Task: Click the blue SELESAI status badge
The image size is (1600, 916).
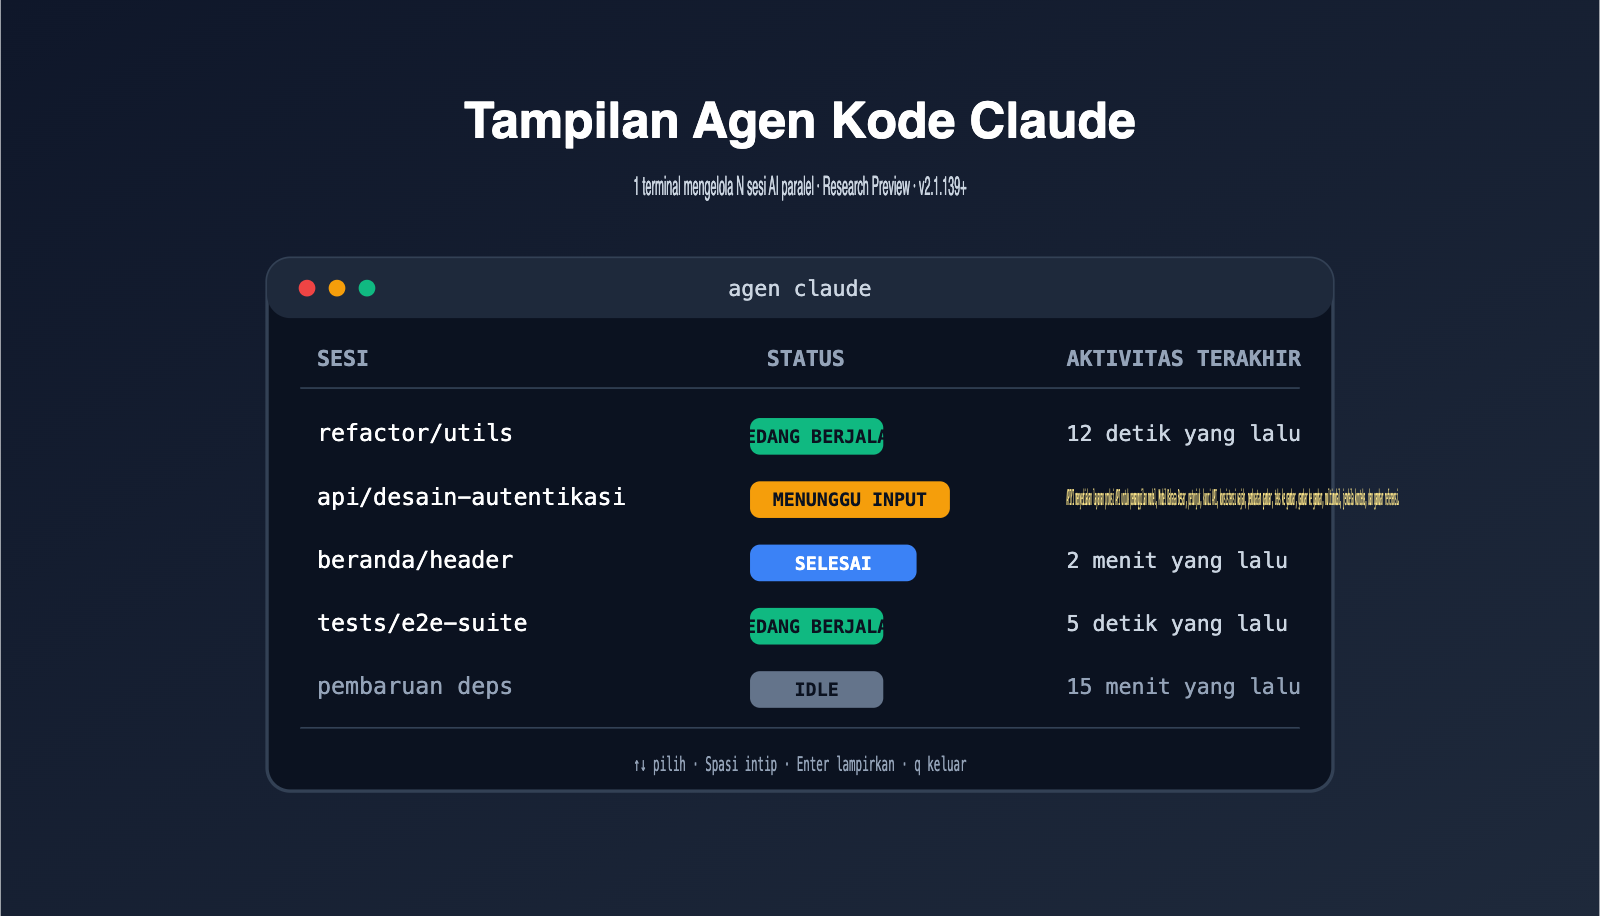Action: (x=833, y=563)
